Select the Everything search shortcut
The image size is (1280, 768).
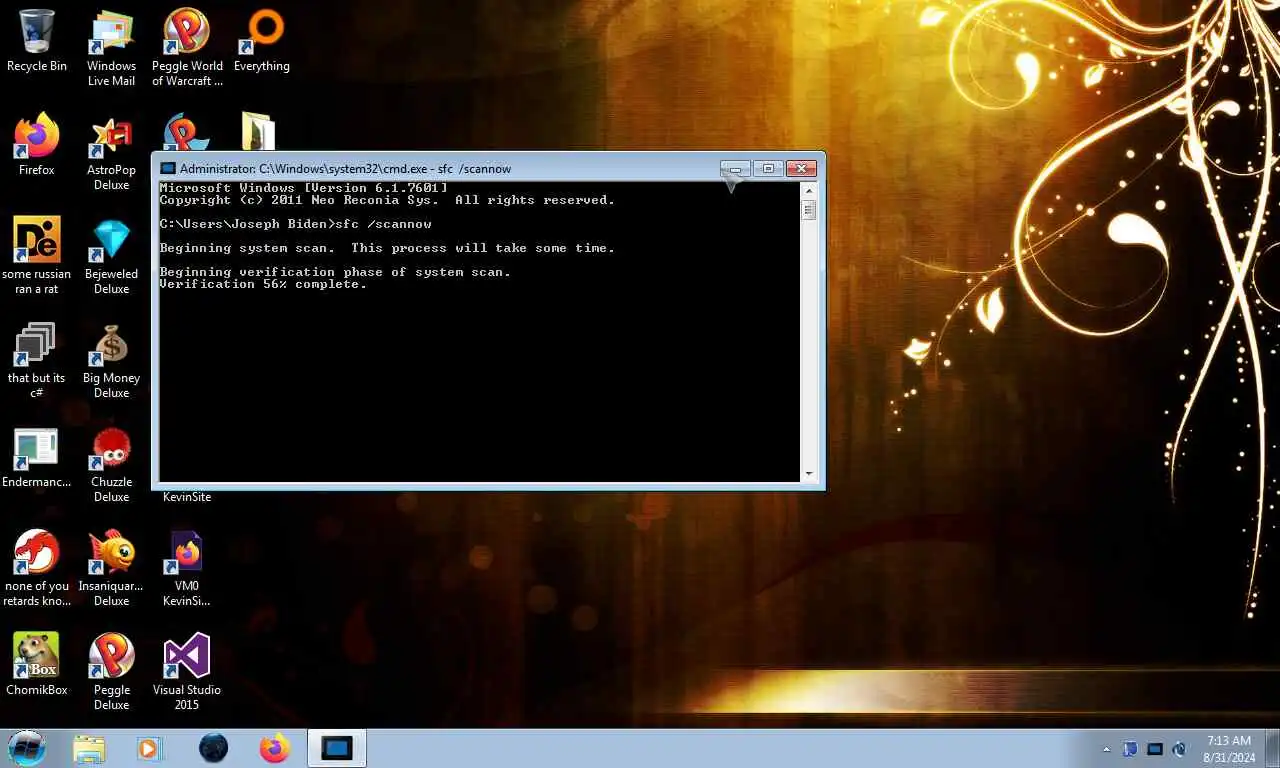[x=262, y=41]
